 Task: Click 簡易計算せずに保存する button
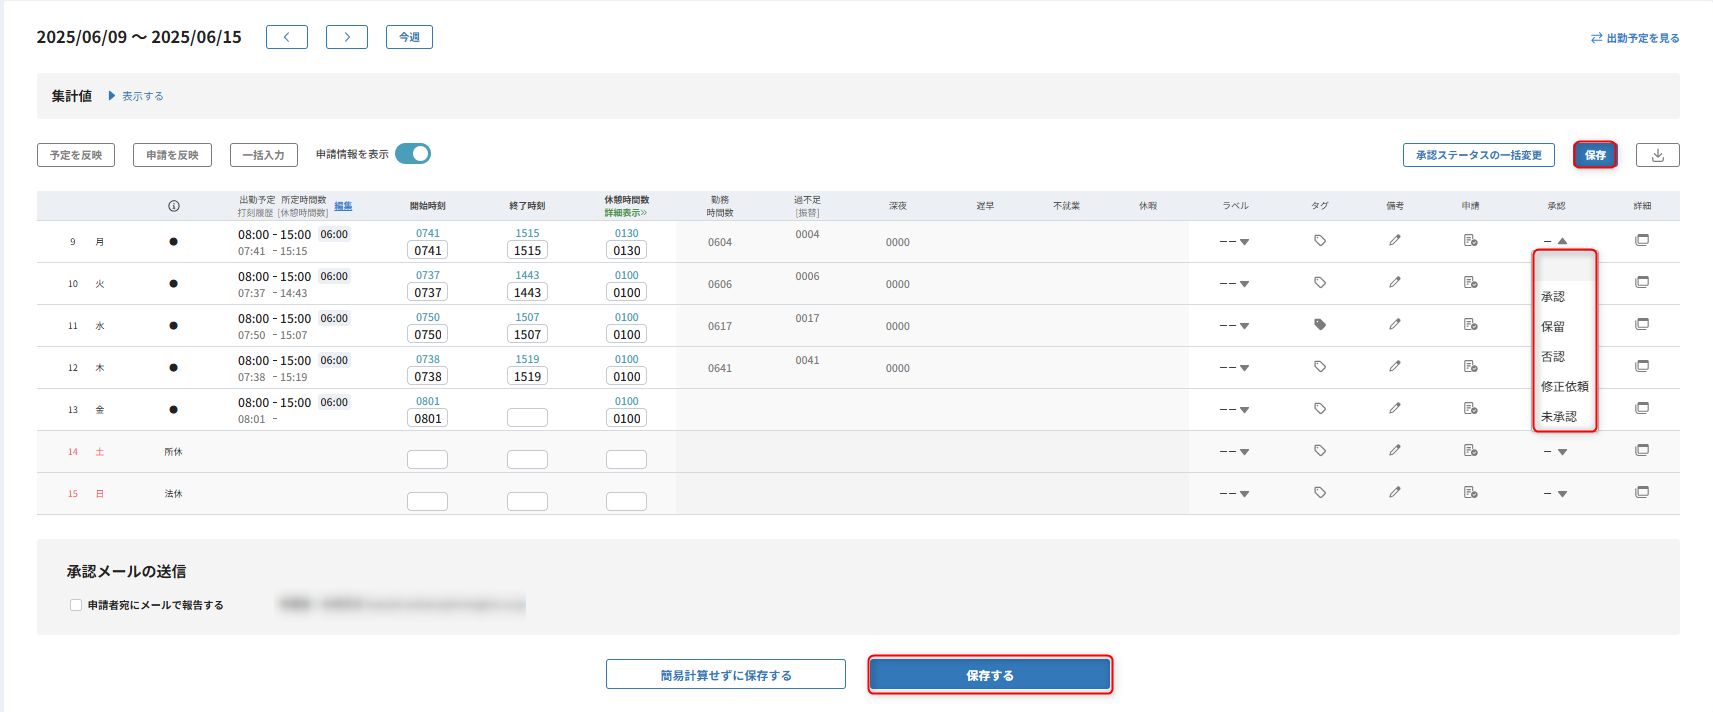(726, 675)
